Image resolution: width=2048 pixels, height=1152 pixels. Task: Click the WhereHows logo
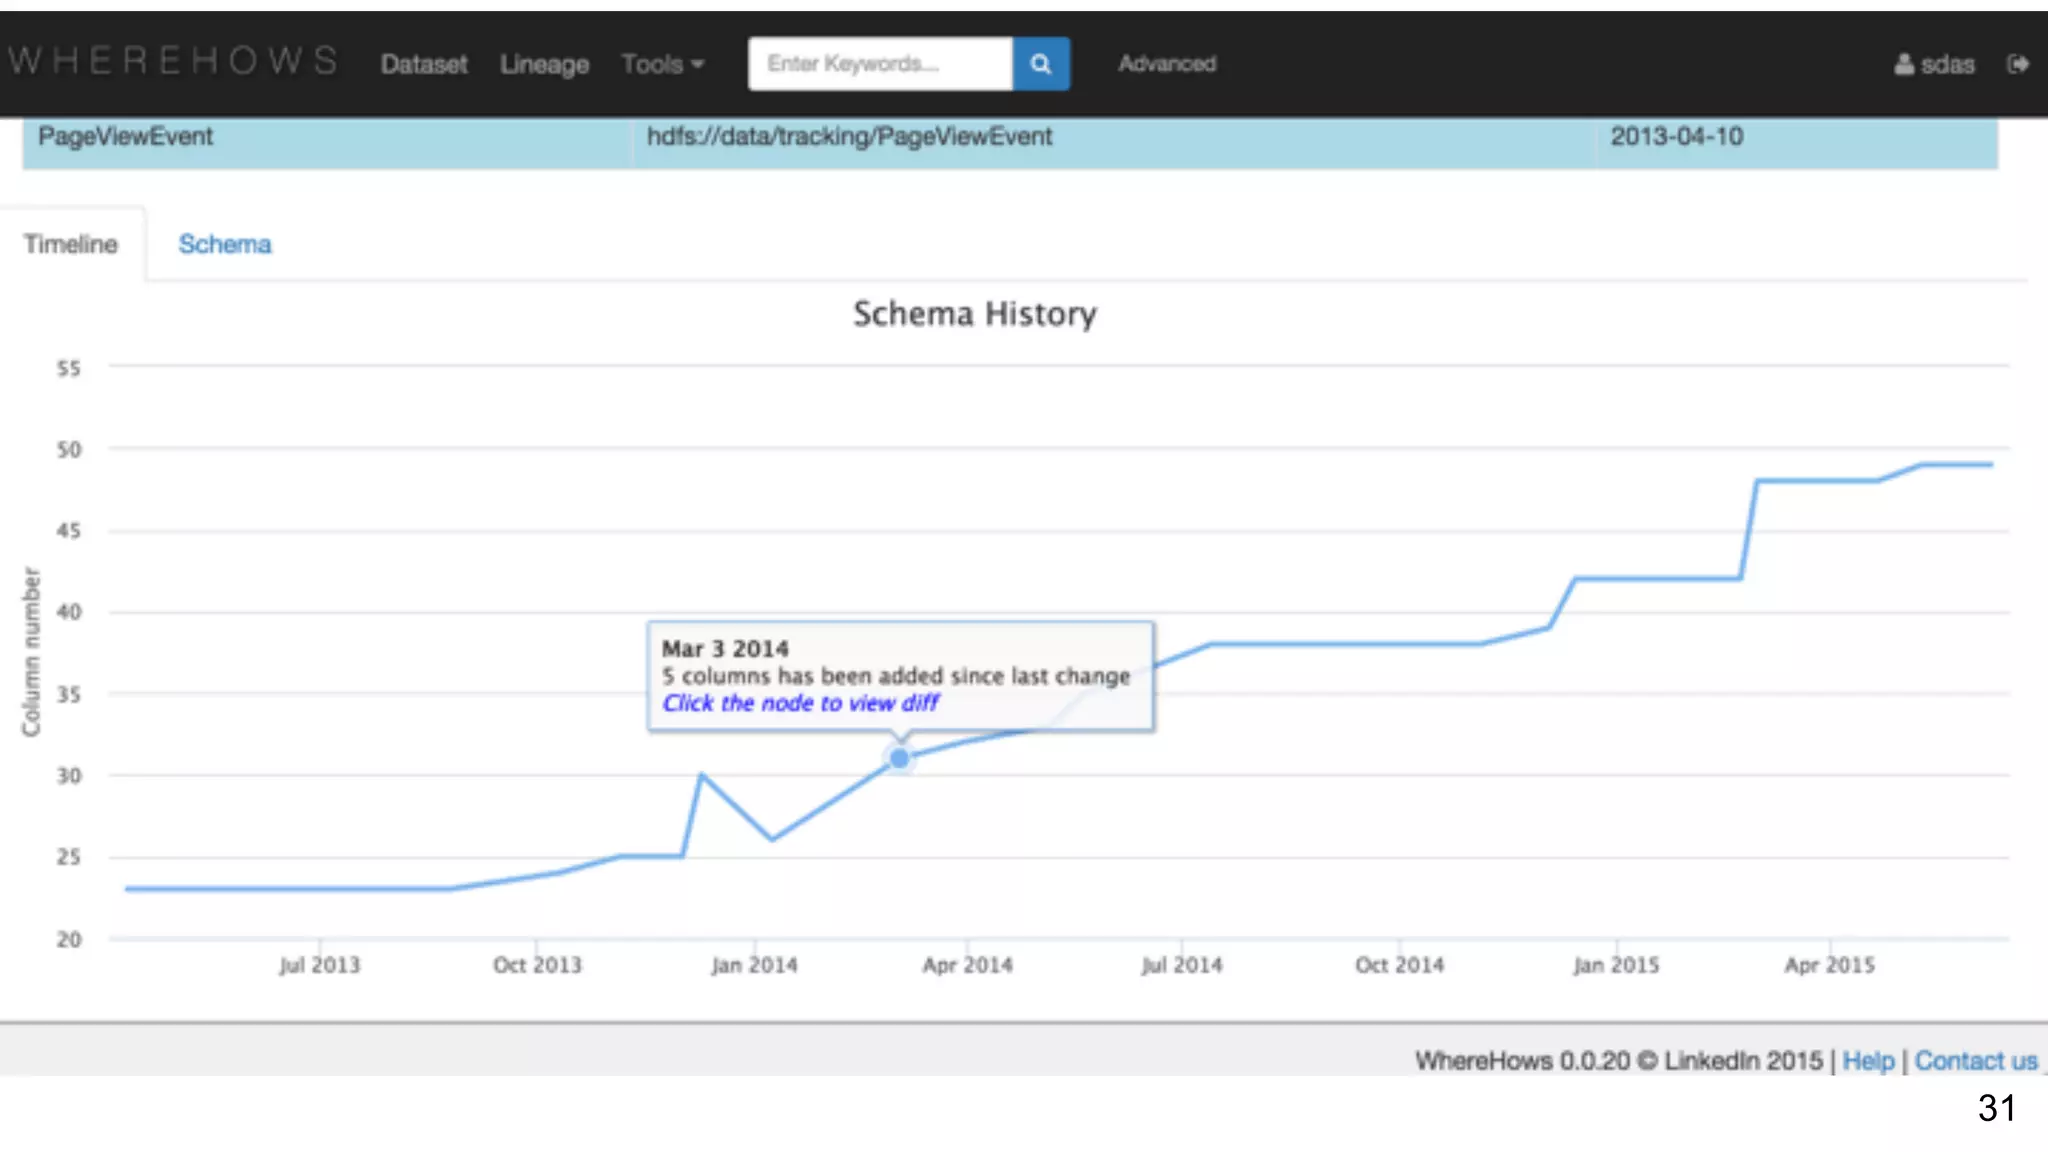172,61
